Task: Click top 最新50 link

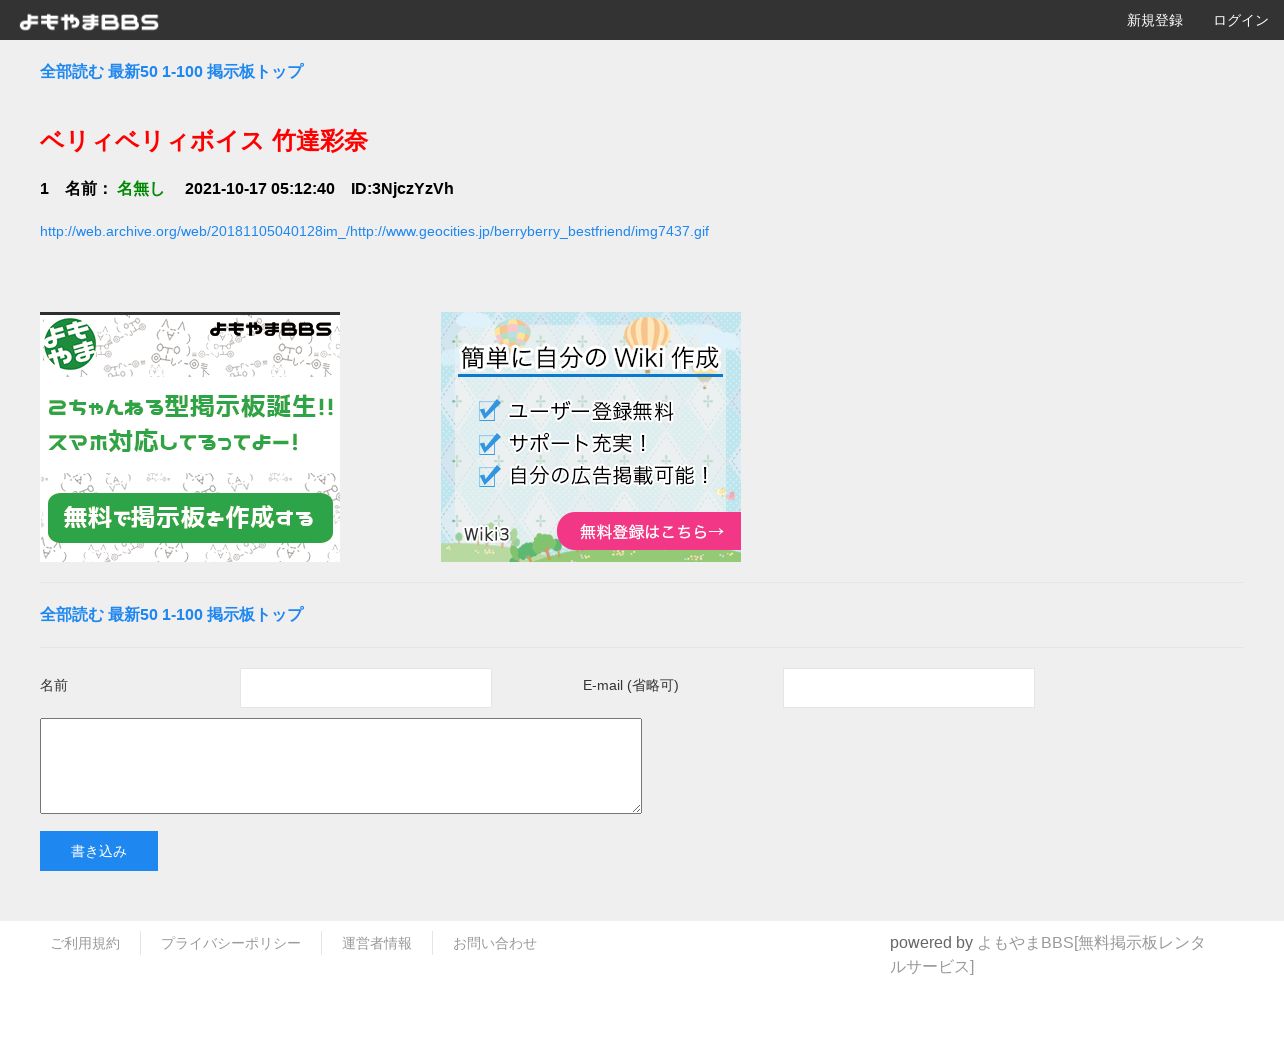Action: click(133, 72)
